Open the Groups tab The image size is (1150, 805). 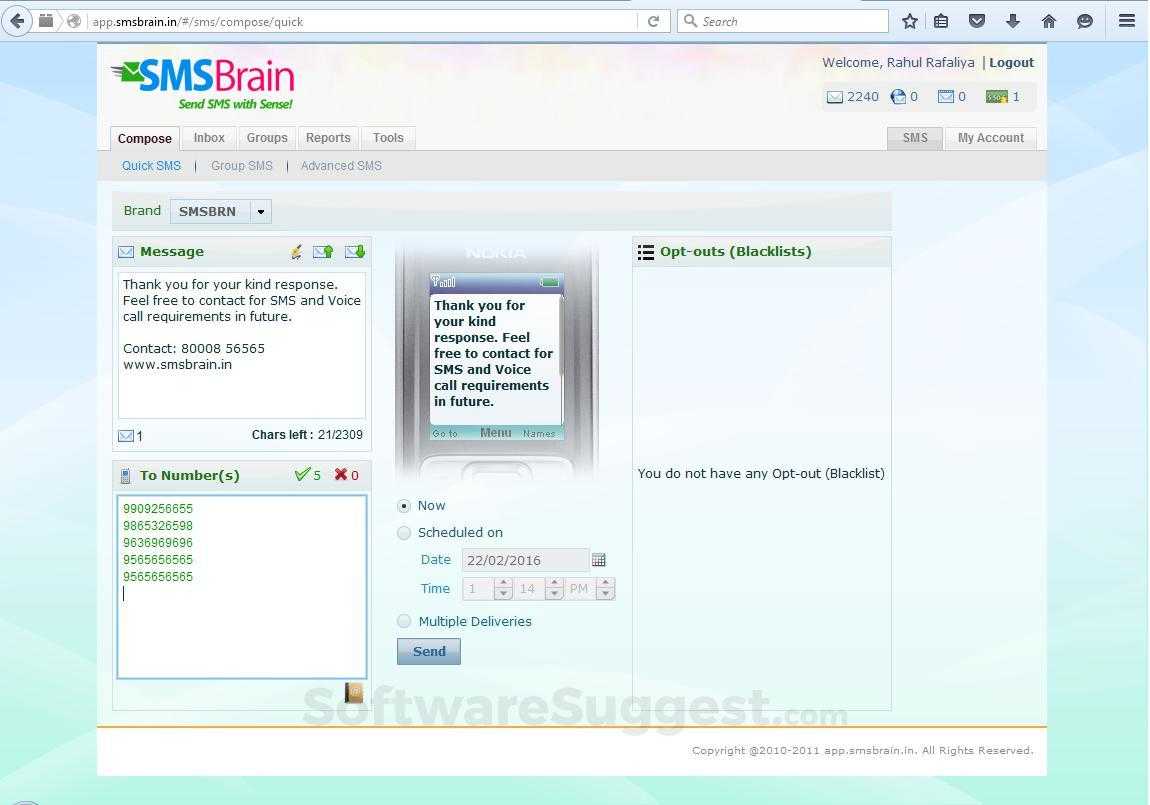click(267, 138)
